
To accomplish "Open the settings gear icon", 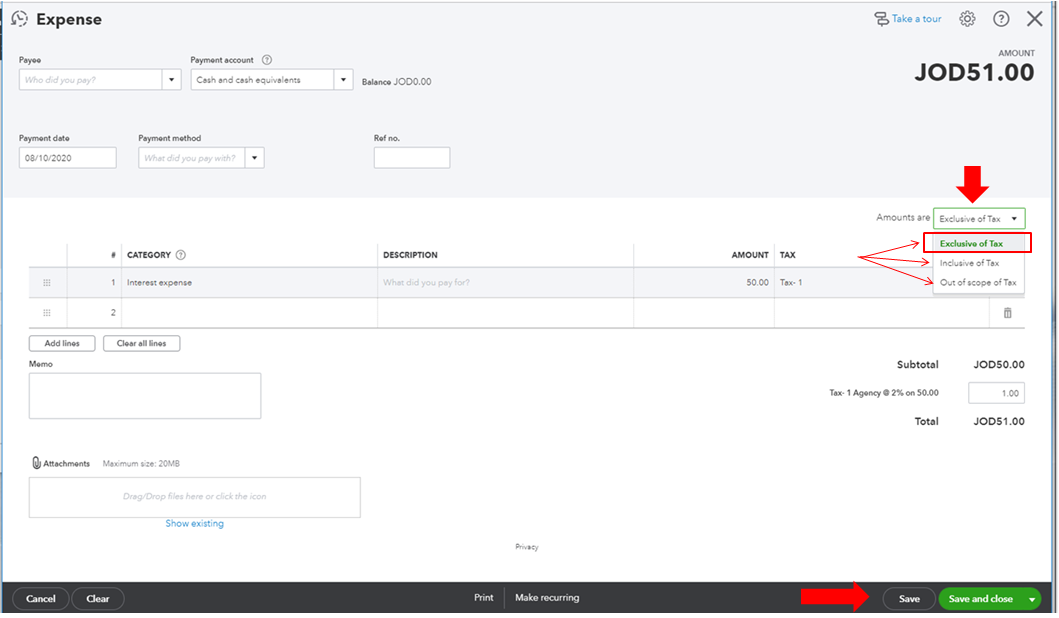I will 967,19.
